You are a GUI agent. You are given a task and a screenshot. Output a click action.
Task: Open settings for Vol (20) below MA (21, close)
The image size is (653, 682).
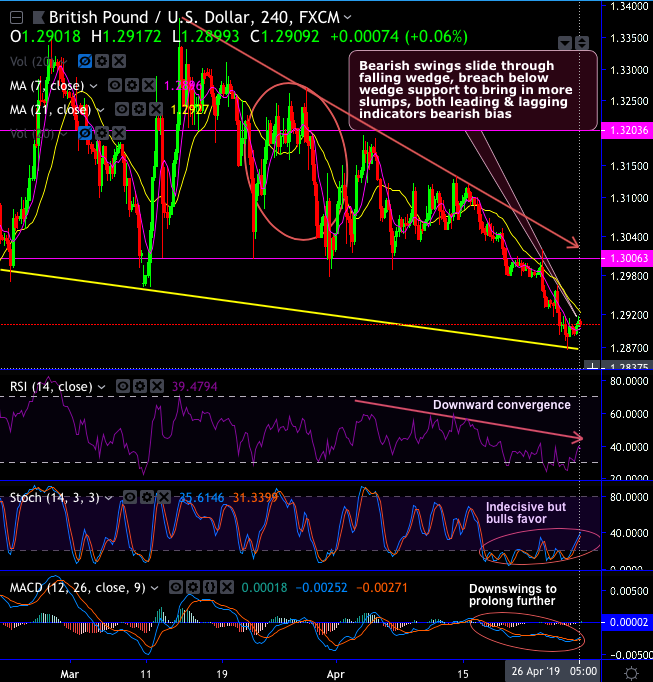click(102, 133)
